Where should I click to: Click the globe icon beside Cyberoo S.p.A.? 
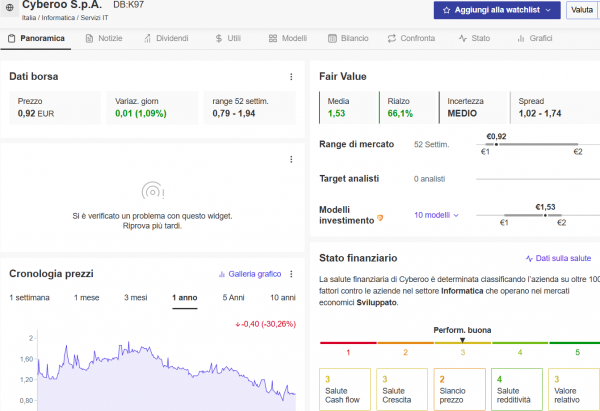[x=9, y=9]
